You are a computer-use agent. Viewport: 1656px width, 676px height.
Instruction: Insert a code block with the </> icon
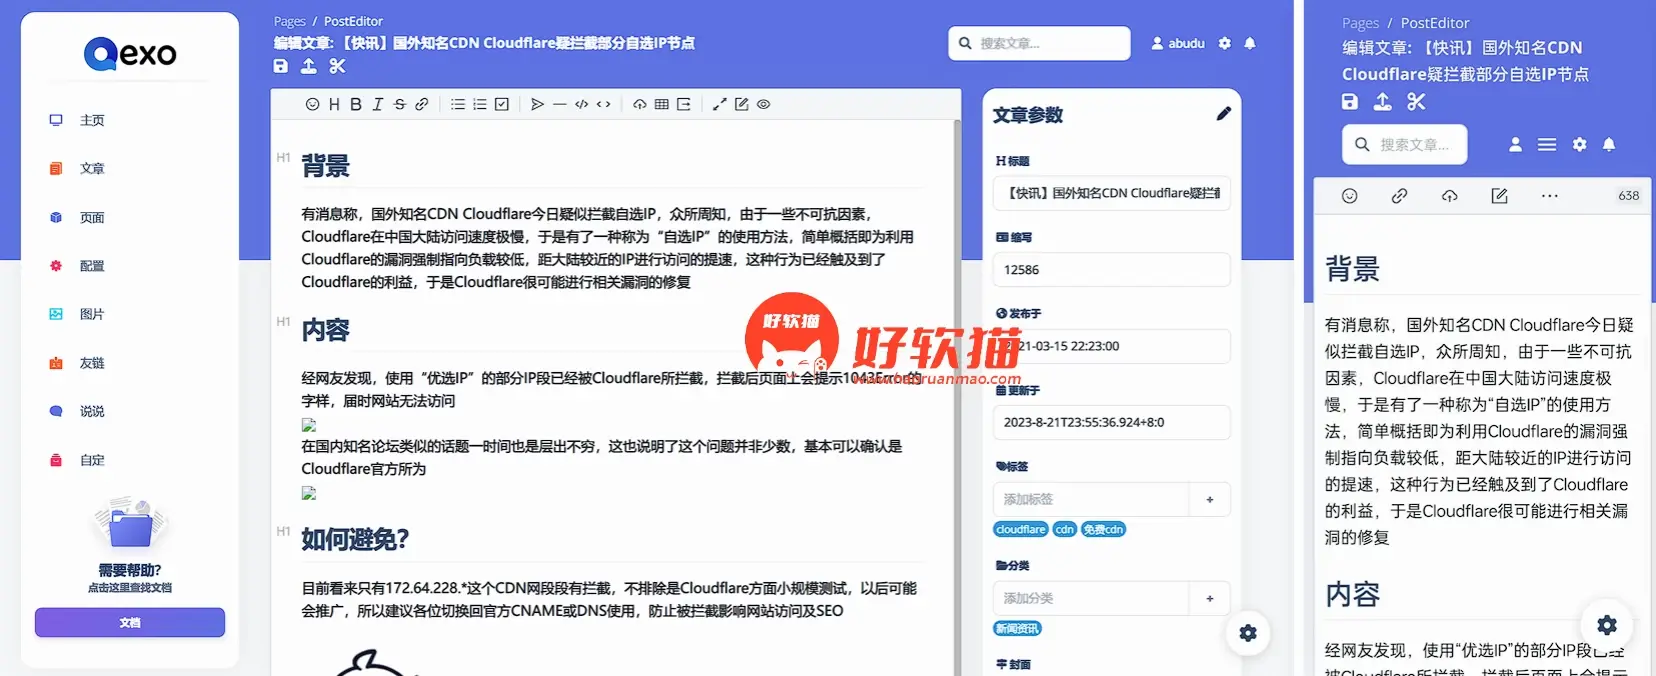coord(582,104)
